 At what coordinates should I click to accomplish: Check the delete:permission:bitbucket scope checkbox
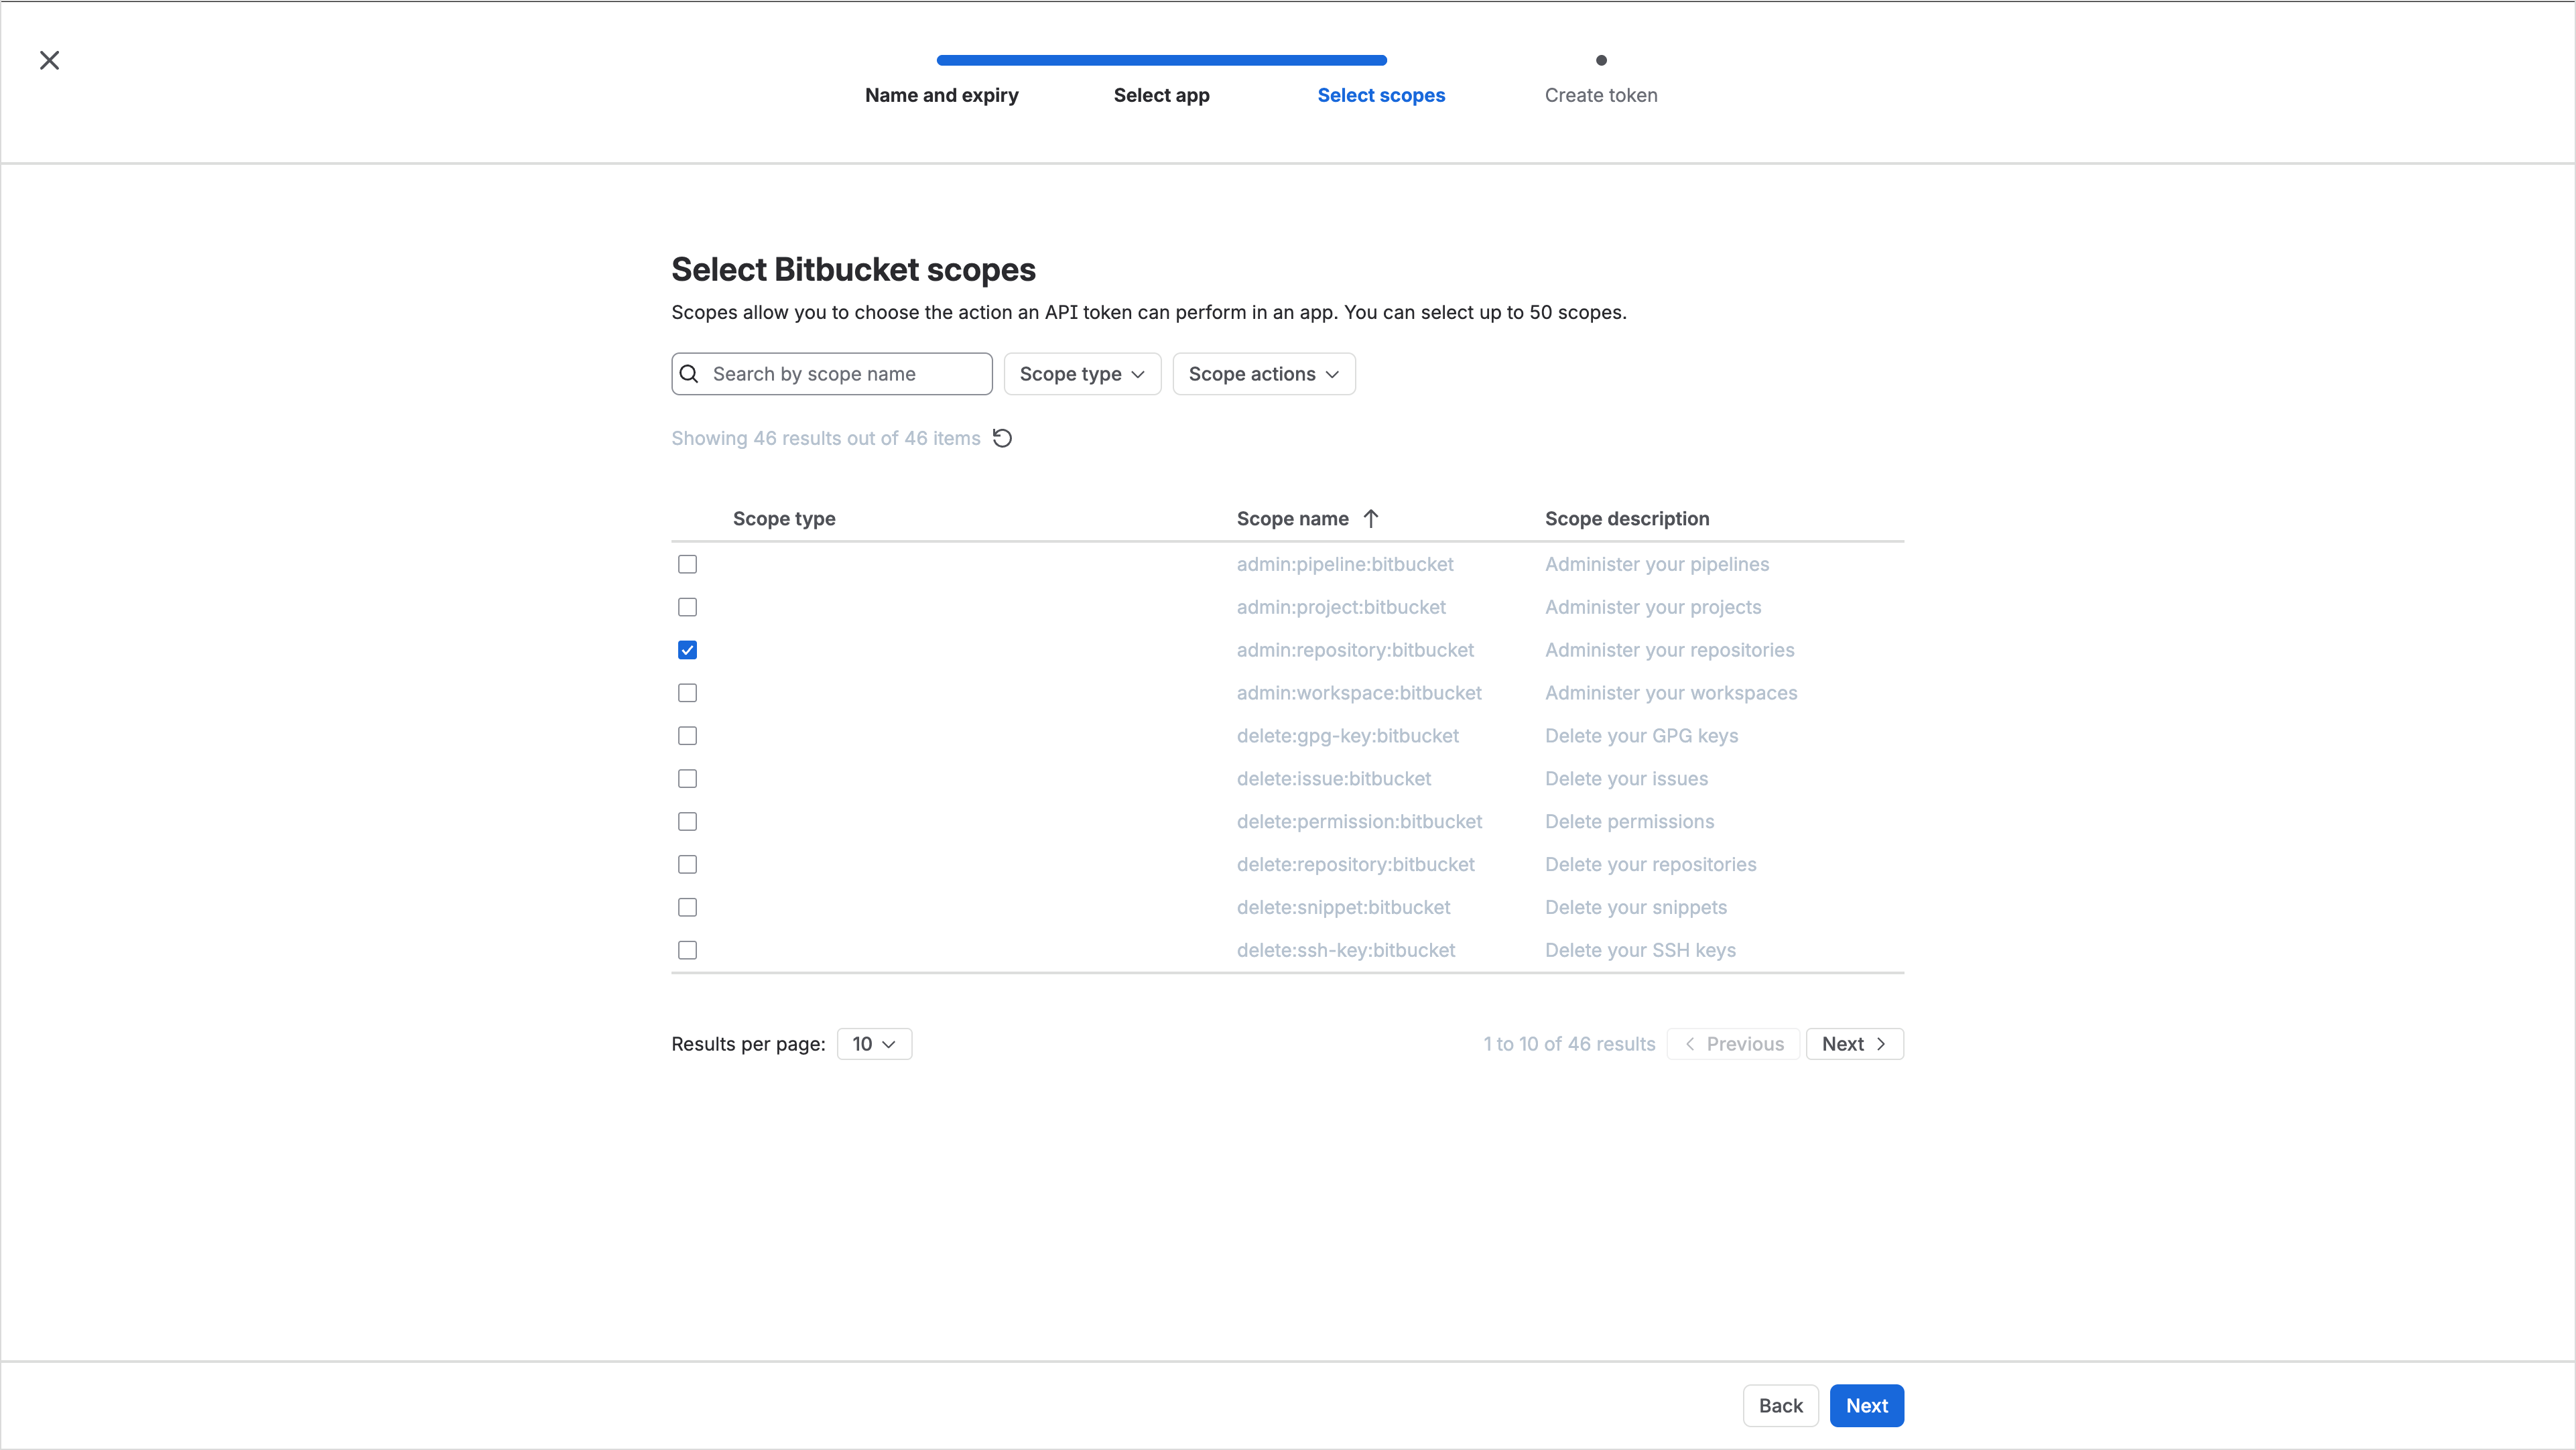click(687, 822)
